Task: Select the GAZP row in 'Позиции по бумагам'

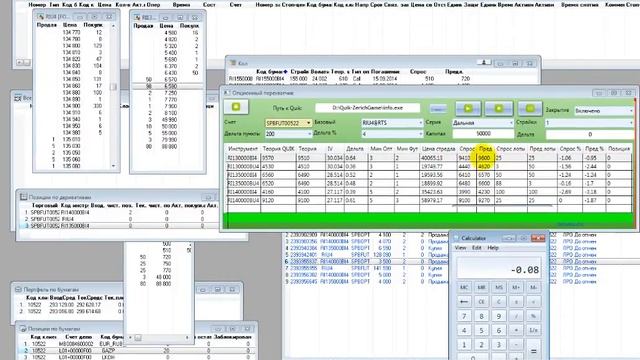Action: (x=137, y=350)
